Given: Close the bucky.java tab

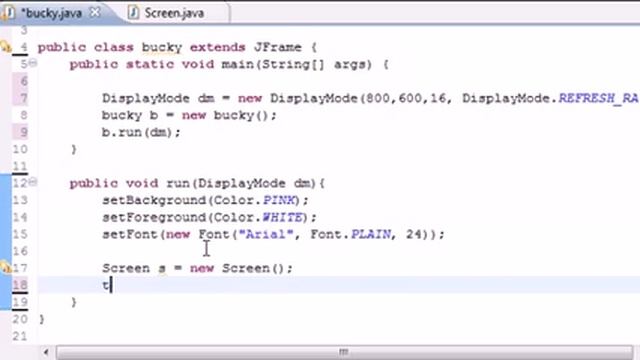Looking at the screenshot, I should [95, 12].
